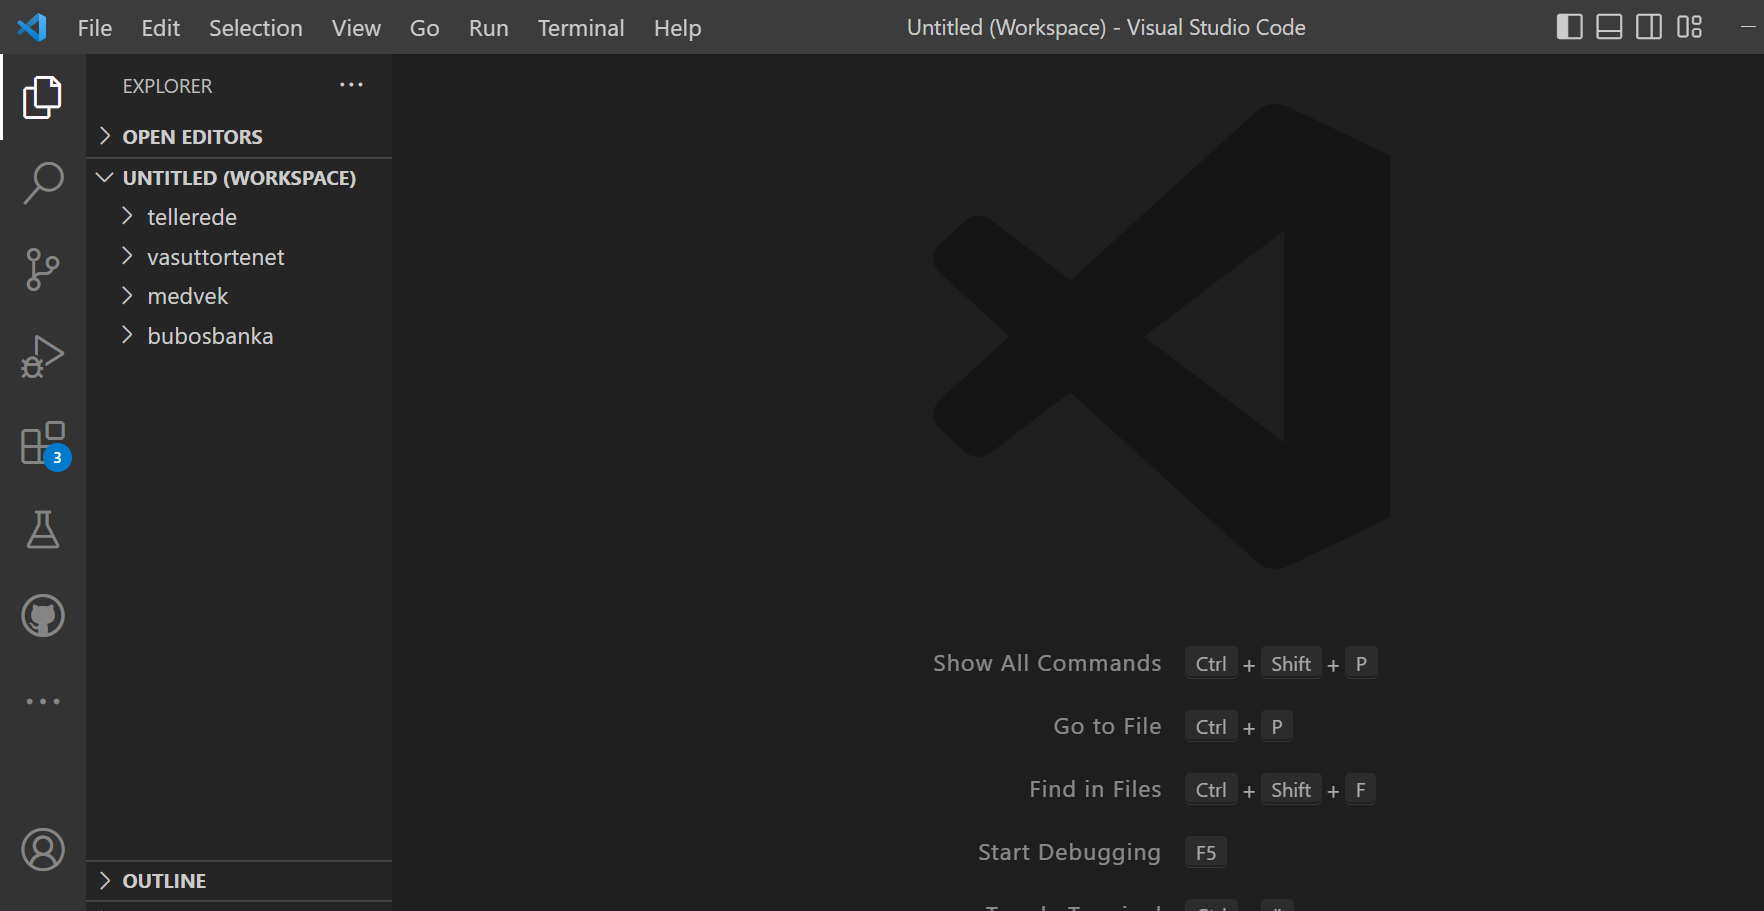The image size is (1764, 911).
Task: Open the Accounts menu icon
Action: (43, 850)
